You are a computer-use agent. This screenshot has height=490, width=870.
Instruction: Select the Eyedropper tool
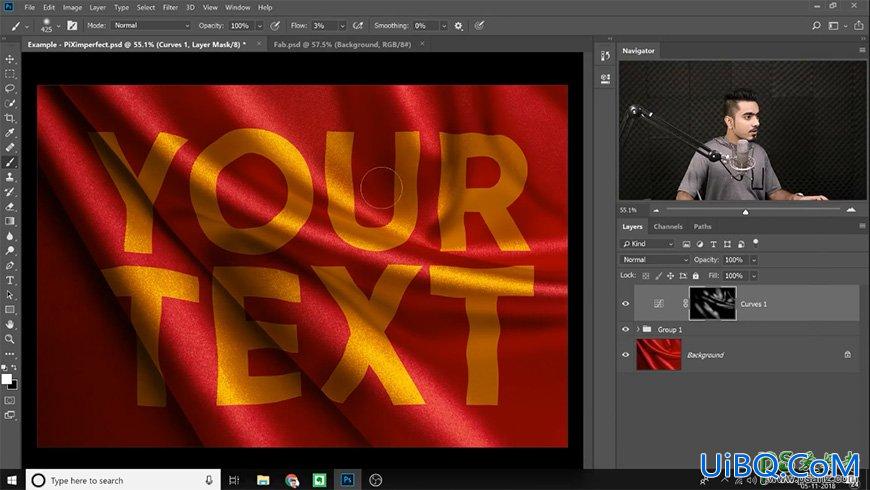[10, 133]
